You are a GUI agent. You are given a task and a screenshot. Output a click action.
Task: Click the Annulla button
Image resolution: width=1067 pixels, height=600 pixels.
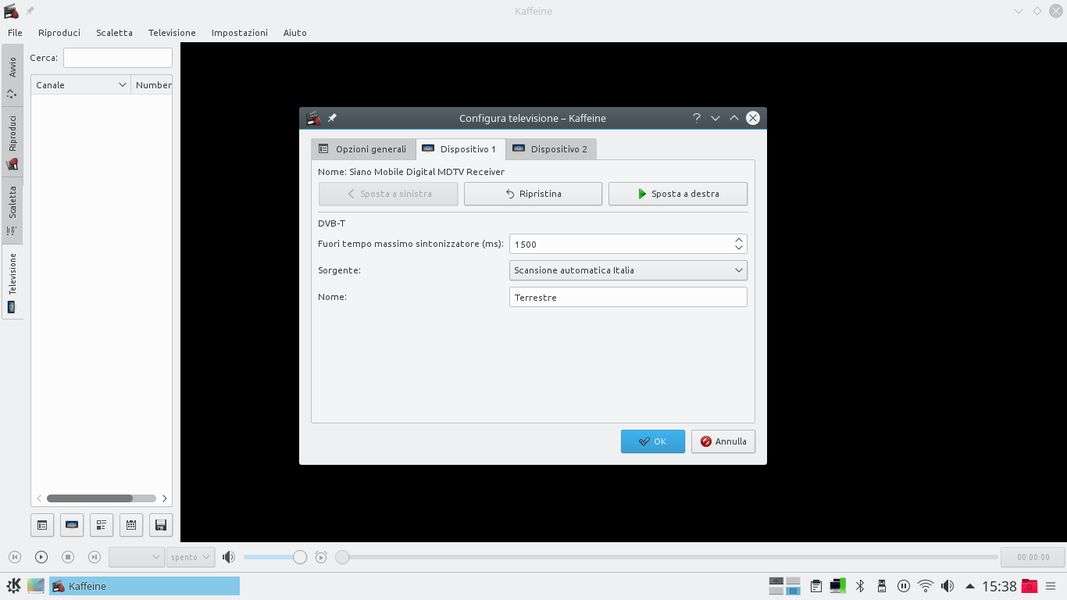(x=722, y=441)
